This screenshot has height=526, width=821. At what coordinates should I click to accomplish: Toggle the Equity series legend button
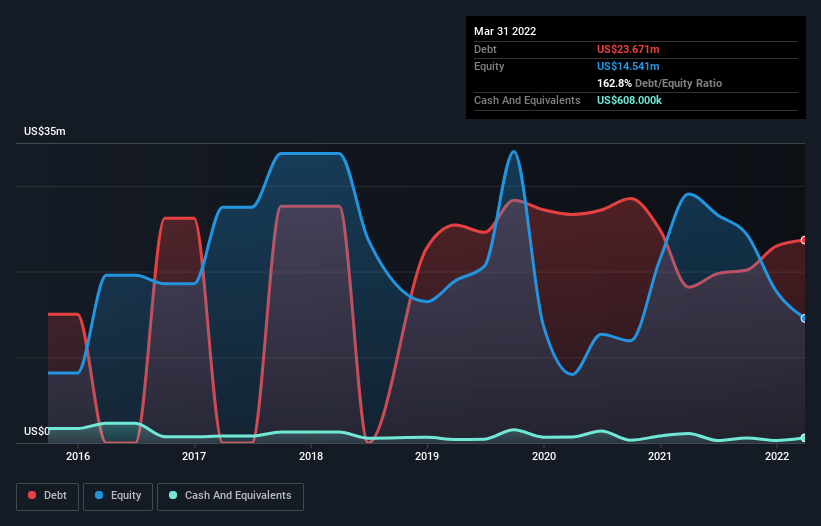(118, 496)
